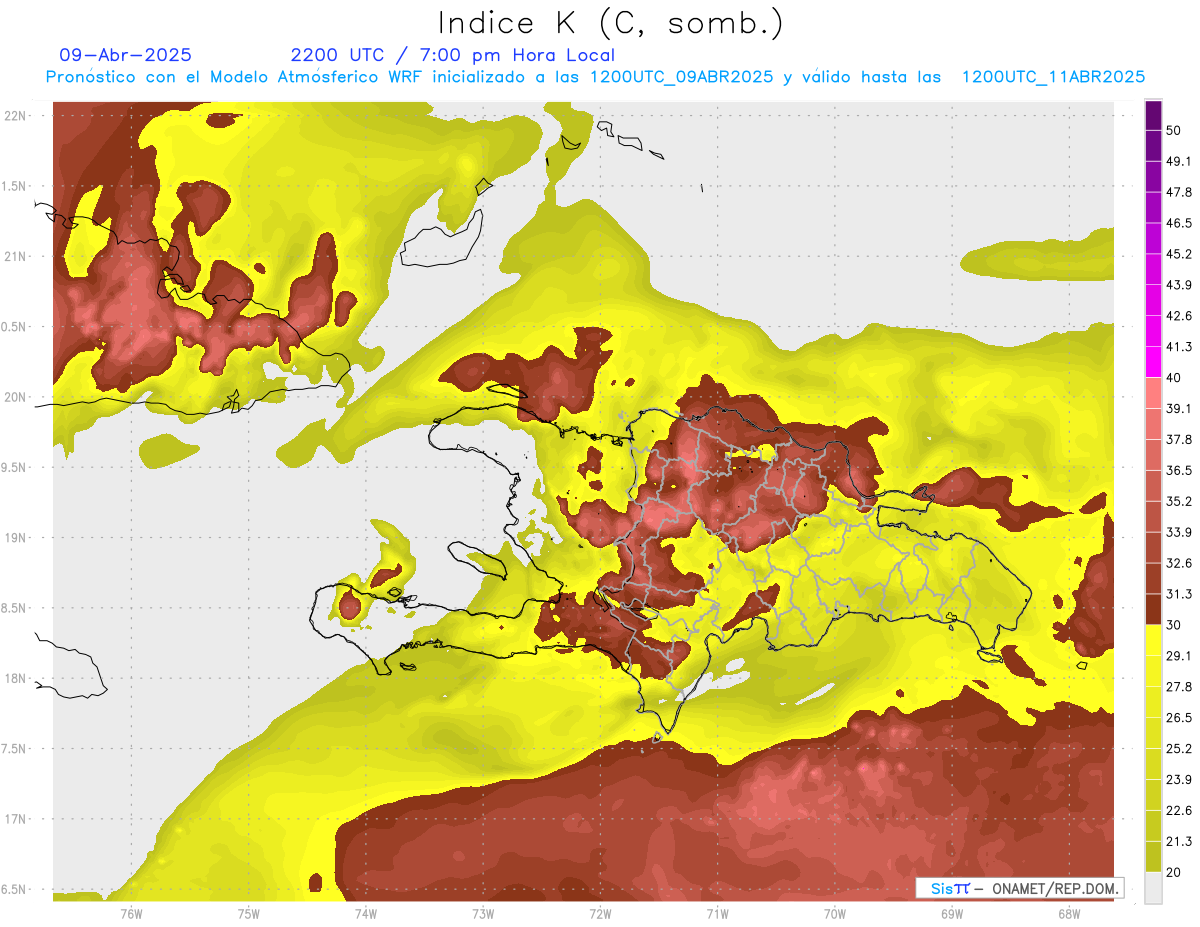Viewport: 1200px width, 927px height.
Task: Click the "39.1" value on the color scale
Action: [x=1179, y=409]
